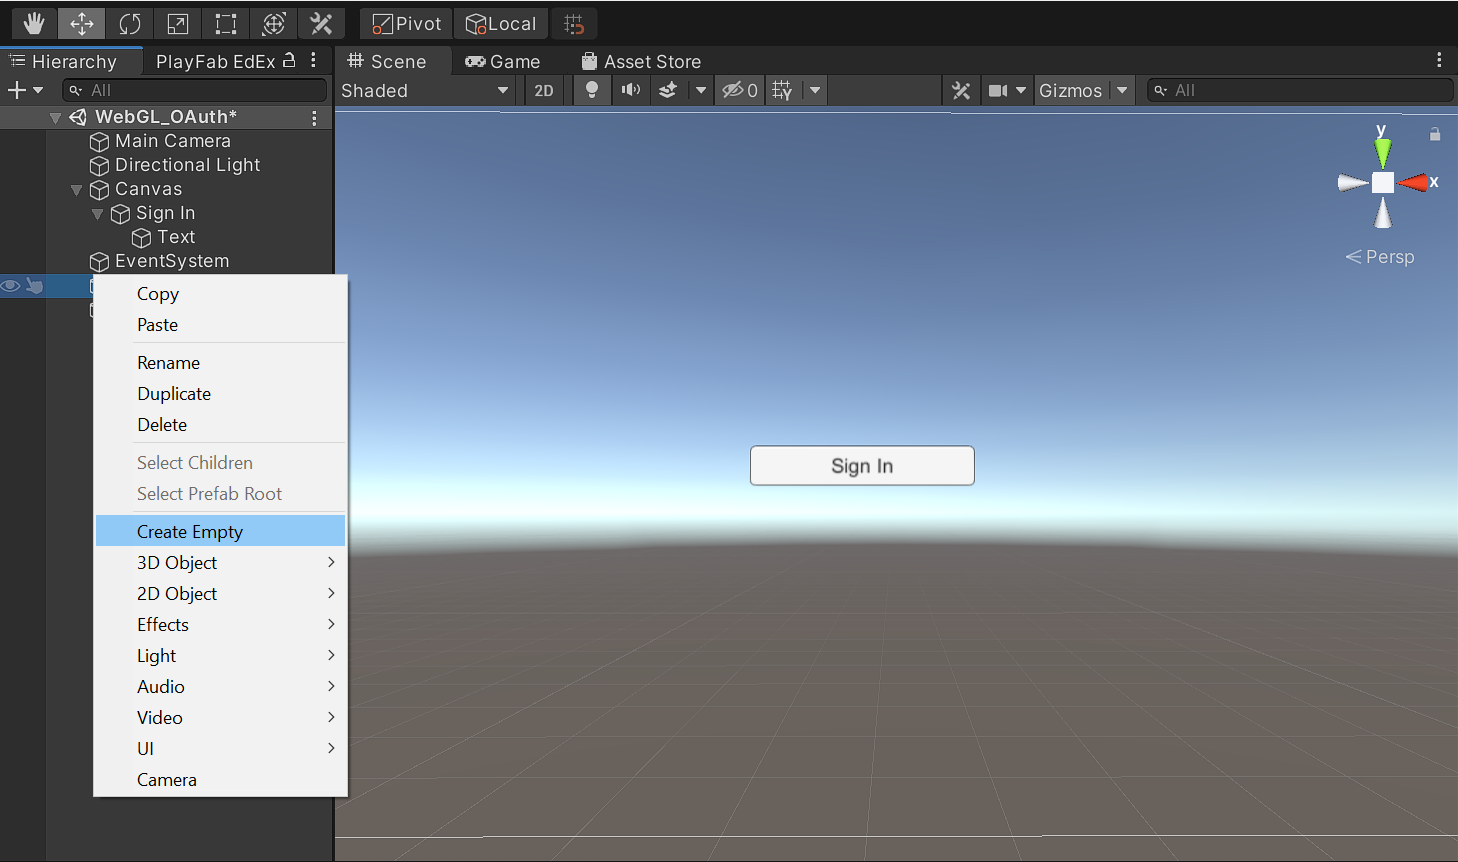This screenshot has height=862, width=1458.
Task: Toggle Pivot handle position button
Action: [x=406, y=23]
